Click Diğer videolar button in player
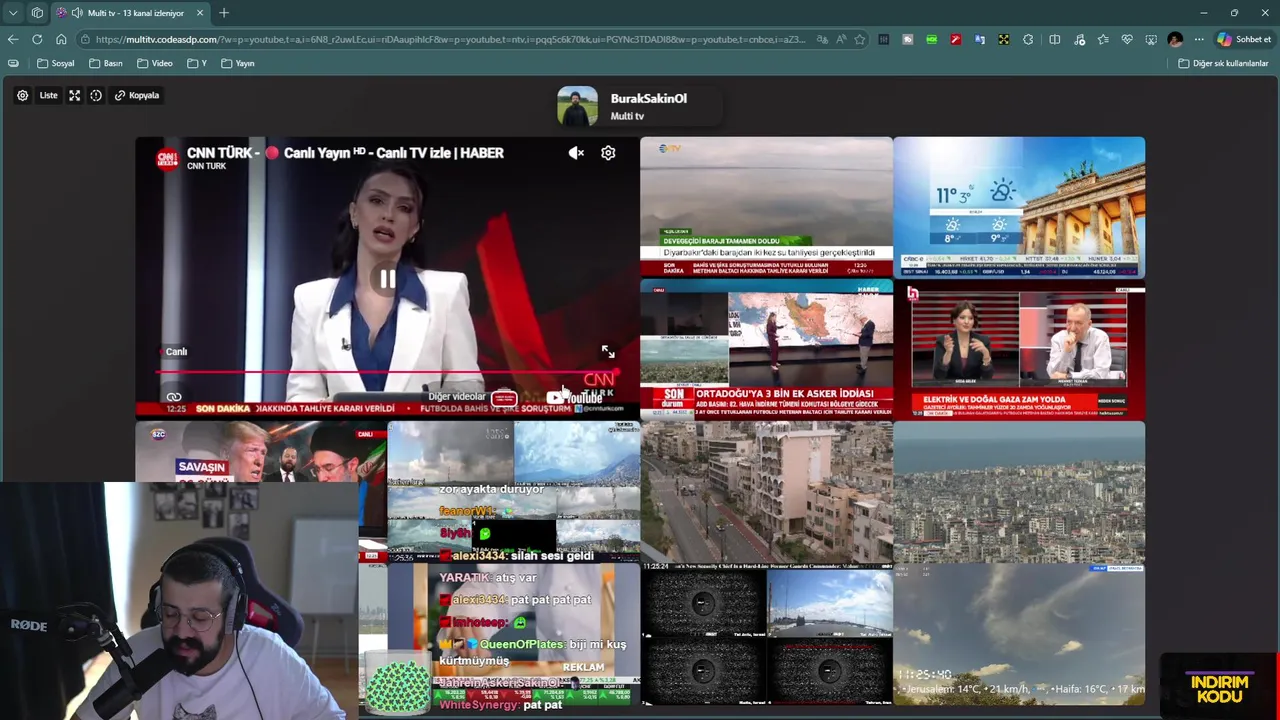The width and height of the screenshot is (1280, 720). point(472,397)
